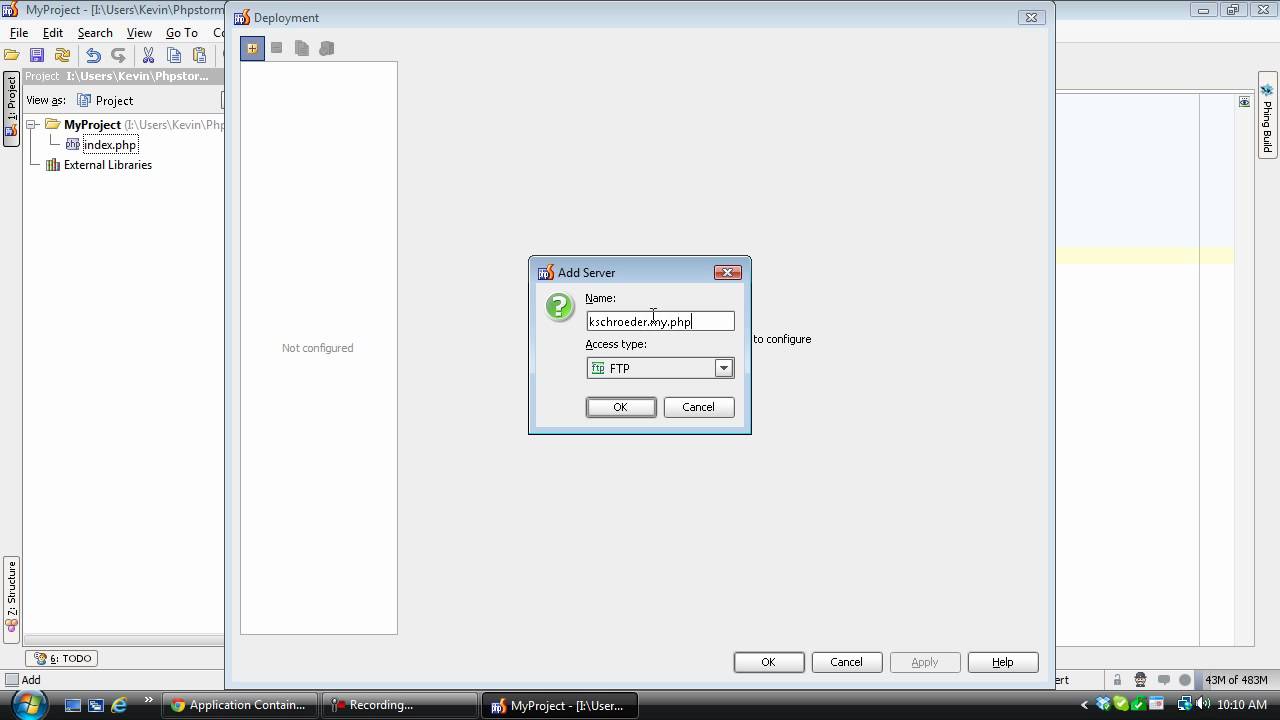Open the Go To menu
The width and height of the screenshot is (1280, 720).
click(182, 33)
